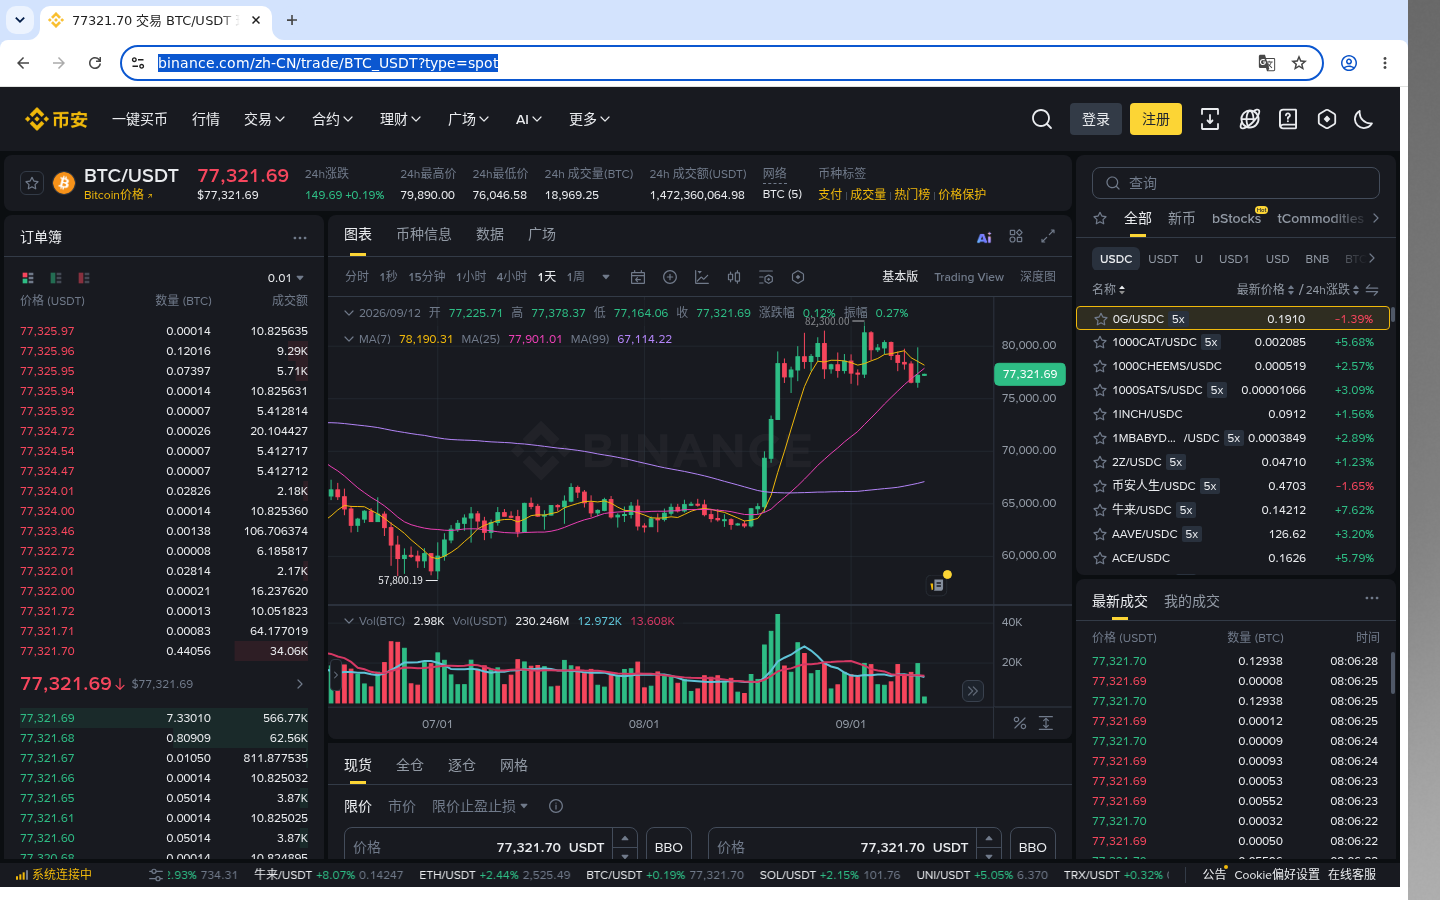This screenshot has height=900, width=1440.
Task: Select the 4小时 chart interval
Action: pos(511,277)
